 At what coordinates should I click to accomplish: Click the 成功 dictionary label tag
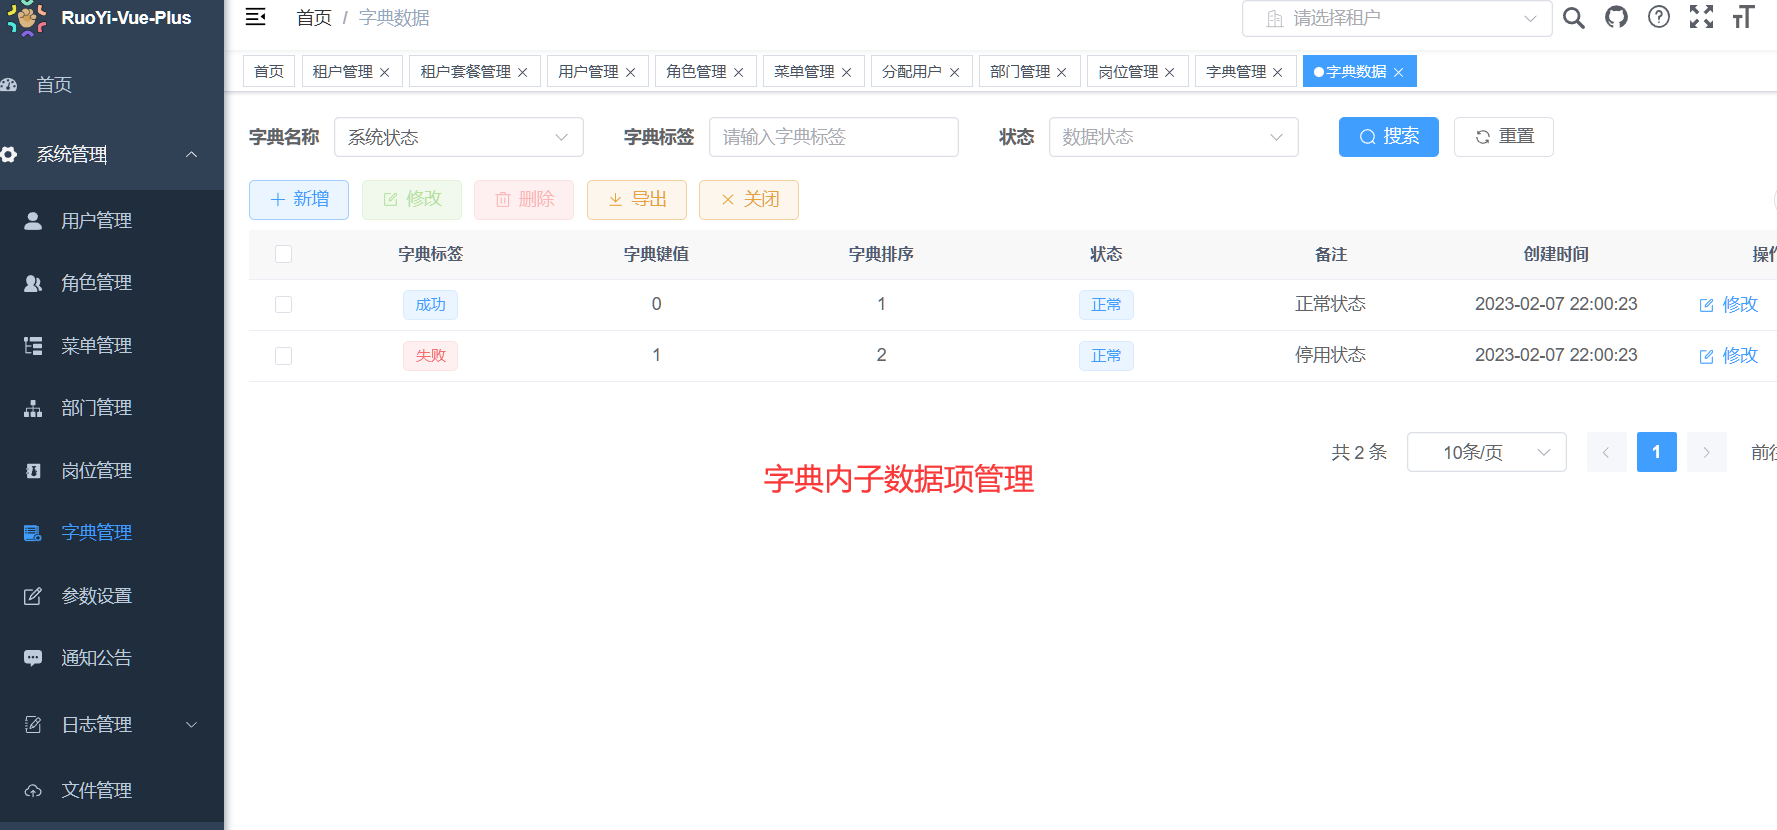(x=430, y=304)
